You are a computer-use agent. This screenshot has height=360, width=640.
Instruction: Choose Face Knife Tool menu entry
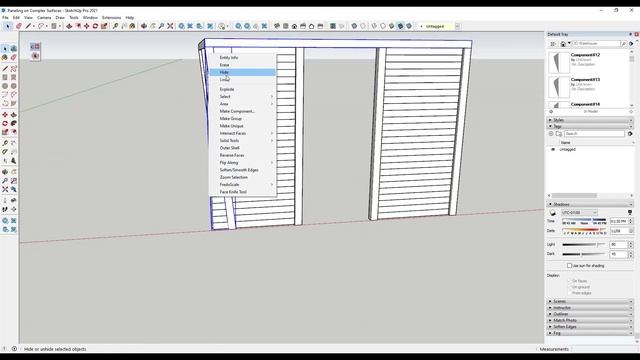point(242,192)
